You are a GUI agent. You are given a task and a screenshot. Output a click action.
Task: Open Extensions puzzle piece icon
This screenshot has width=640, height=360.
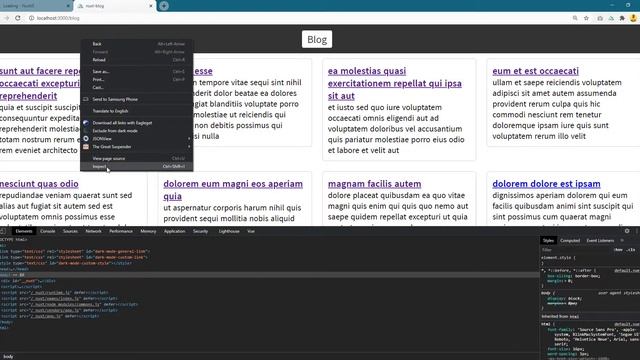622,18
